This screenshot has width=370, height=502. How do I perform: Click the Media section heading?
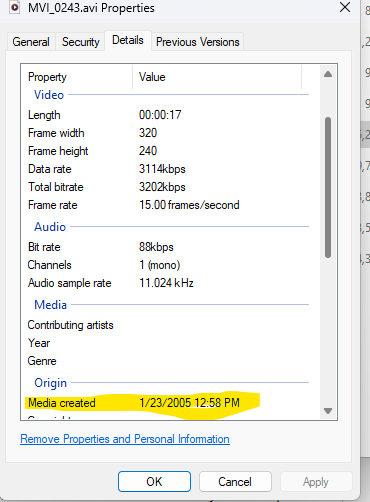(x=50, y=305)
